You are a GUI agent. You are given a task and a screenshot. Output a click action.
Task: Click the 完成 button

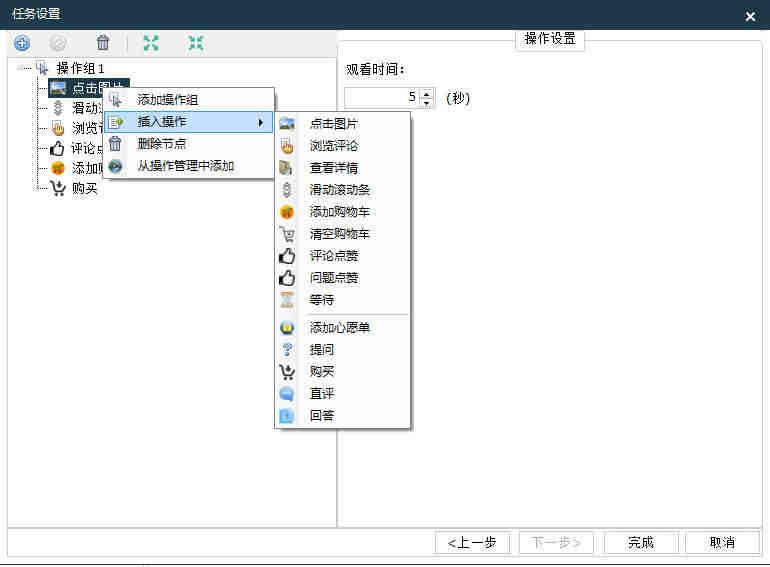point(641,542)
